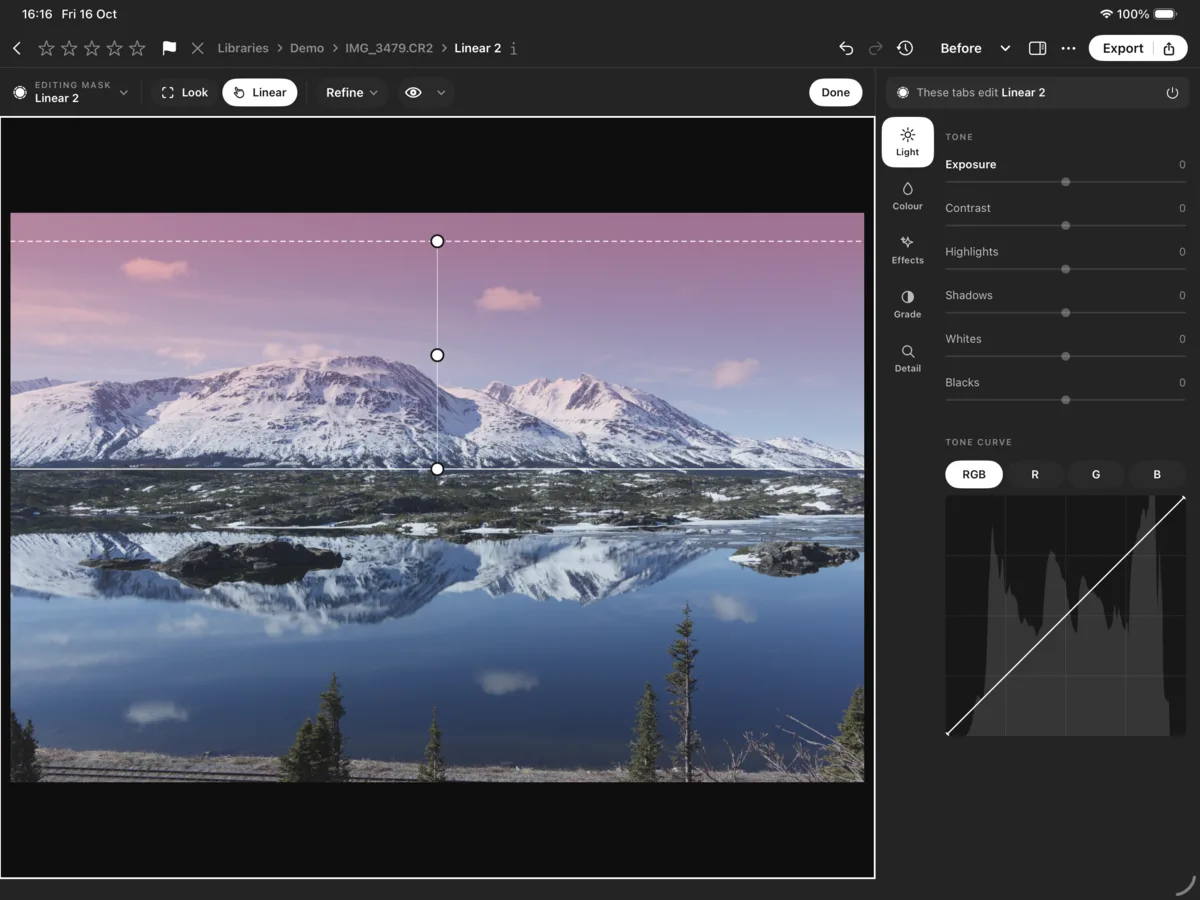Set rating to two stars
The image size is (1200, 900).
click(x=69, y=48)
